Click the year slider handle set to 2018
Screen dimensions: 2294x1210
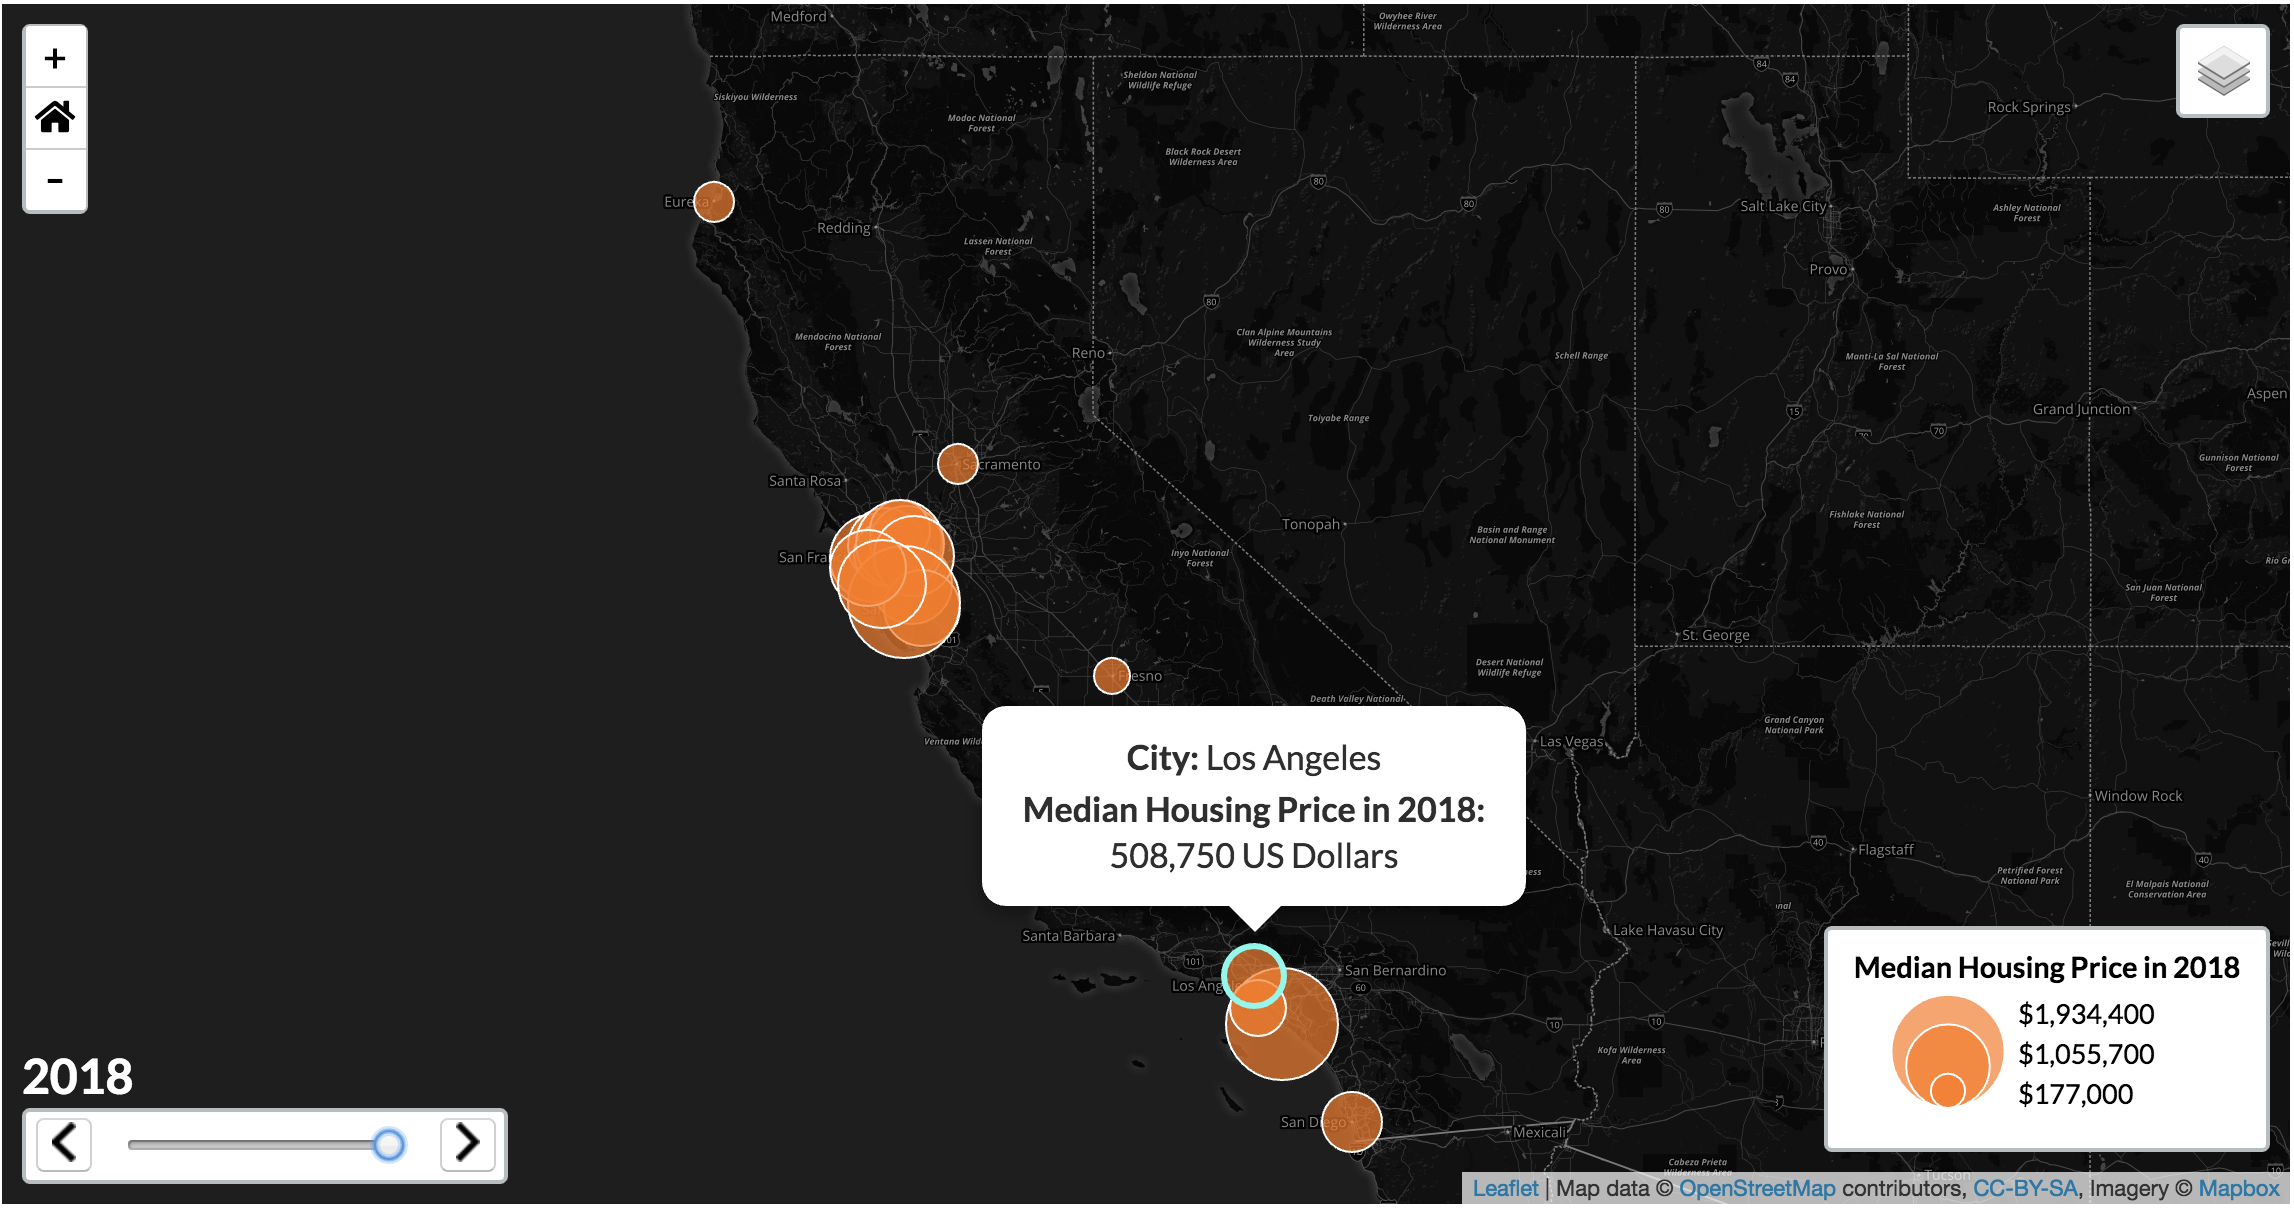point(389,1145)
